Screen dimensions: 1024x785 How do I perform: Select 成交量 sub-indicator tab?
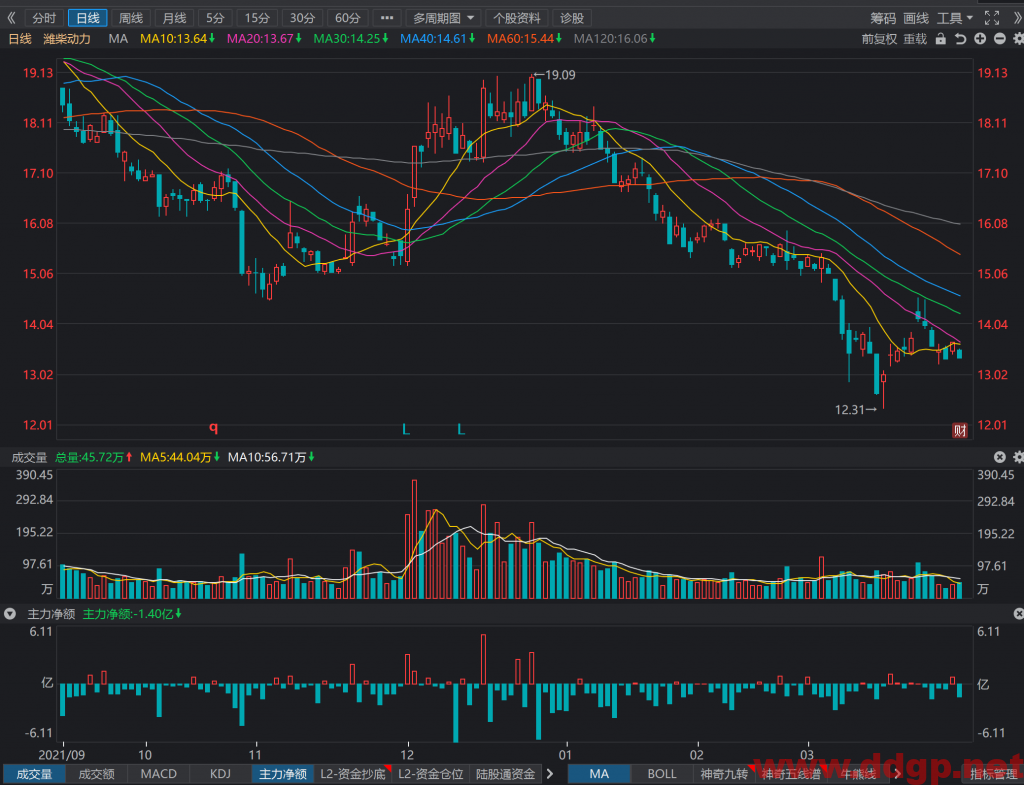[34, 774]
